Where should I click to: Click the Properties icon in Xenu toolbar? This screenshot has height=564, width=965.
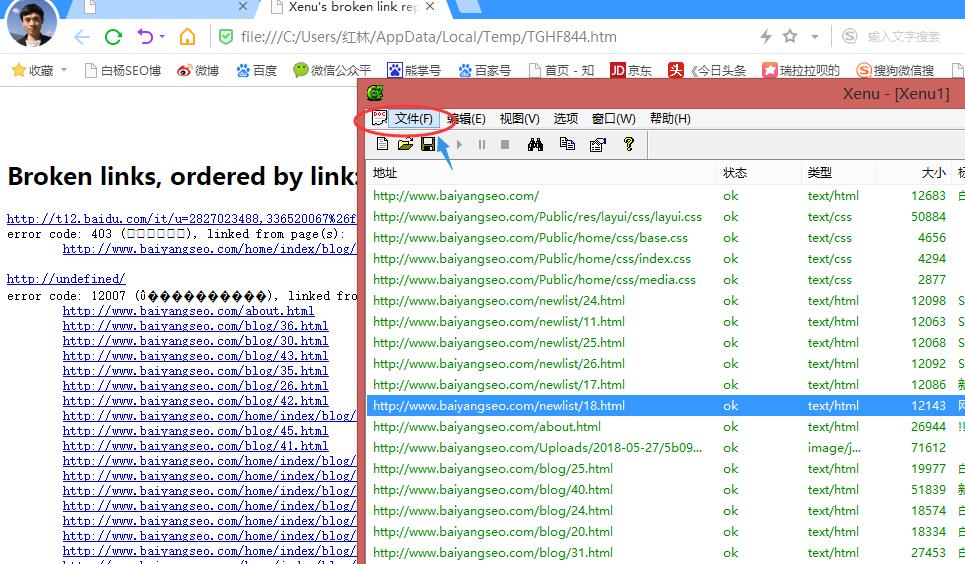click(598, 145)
